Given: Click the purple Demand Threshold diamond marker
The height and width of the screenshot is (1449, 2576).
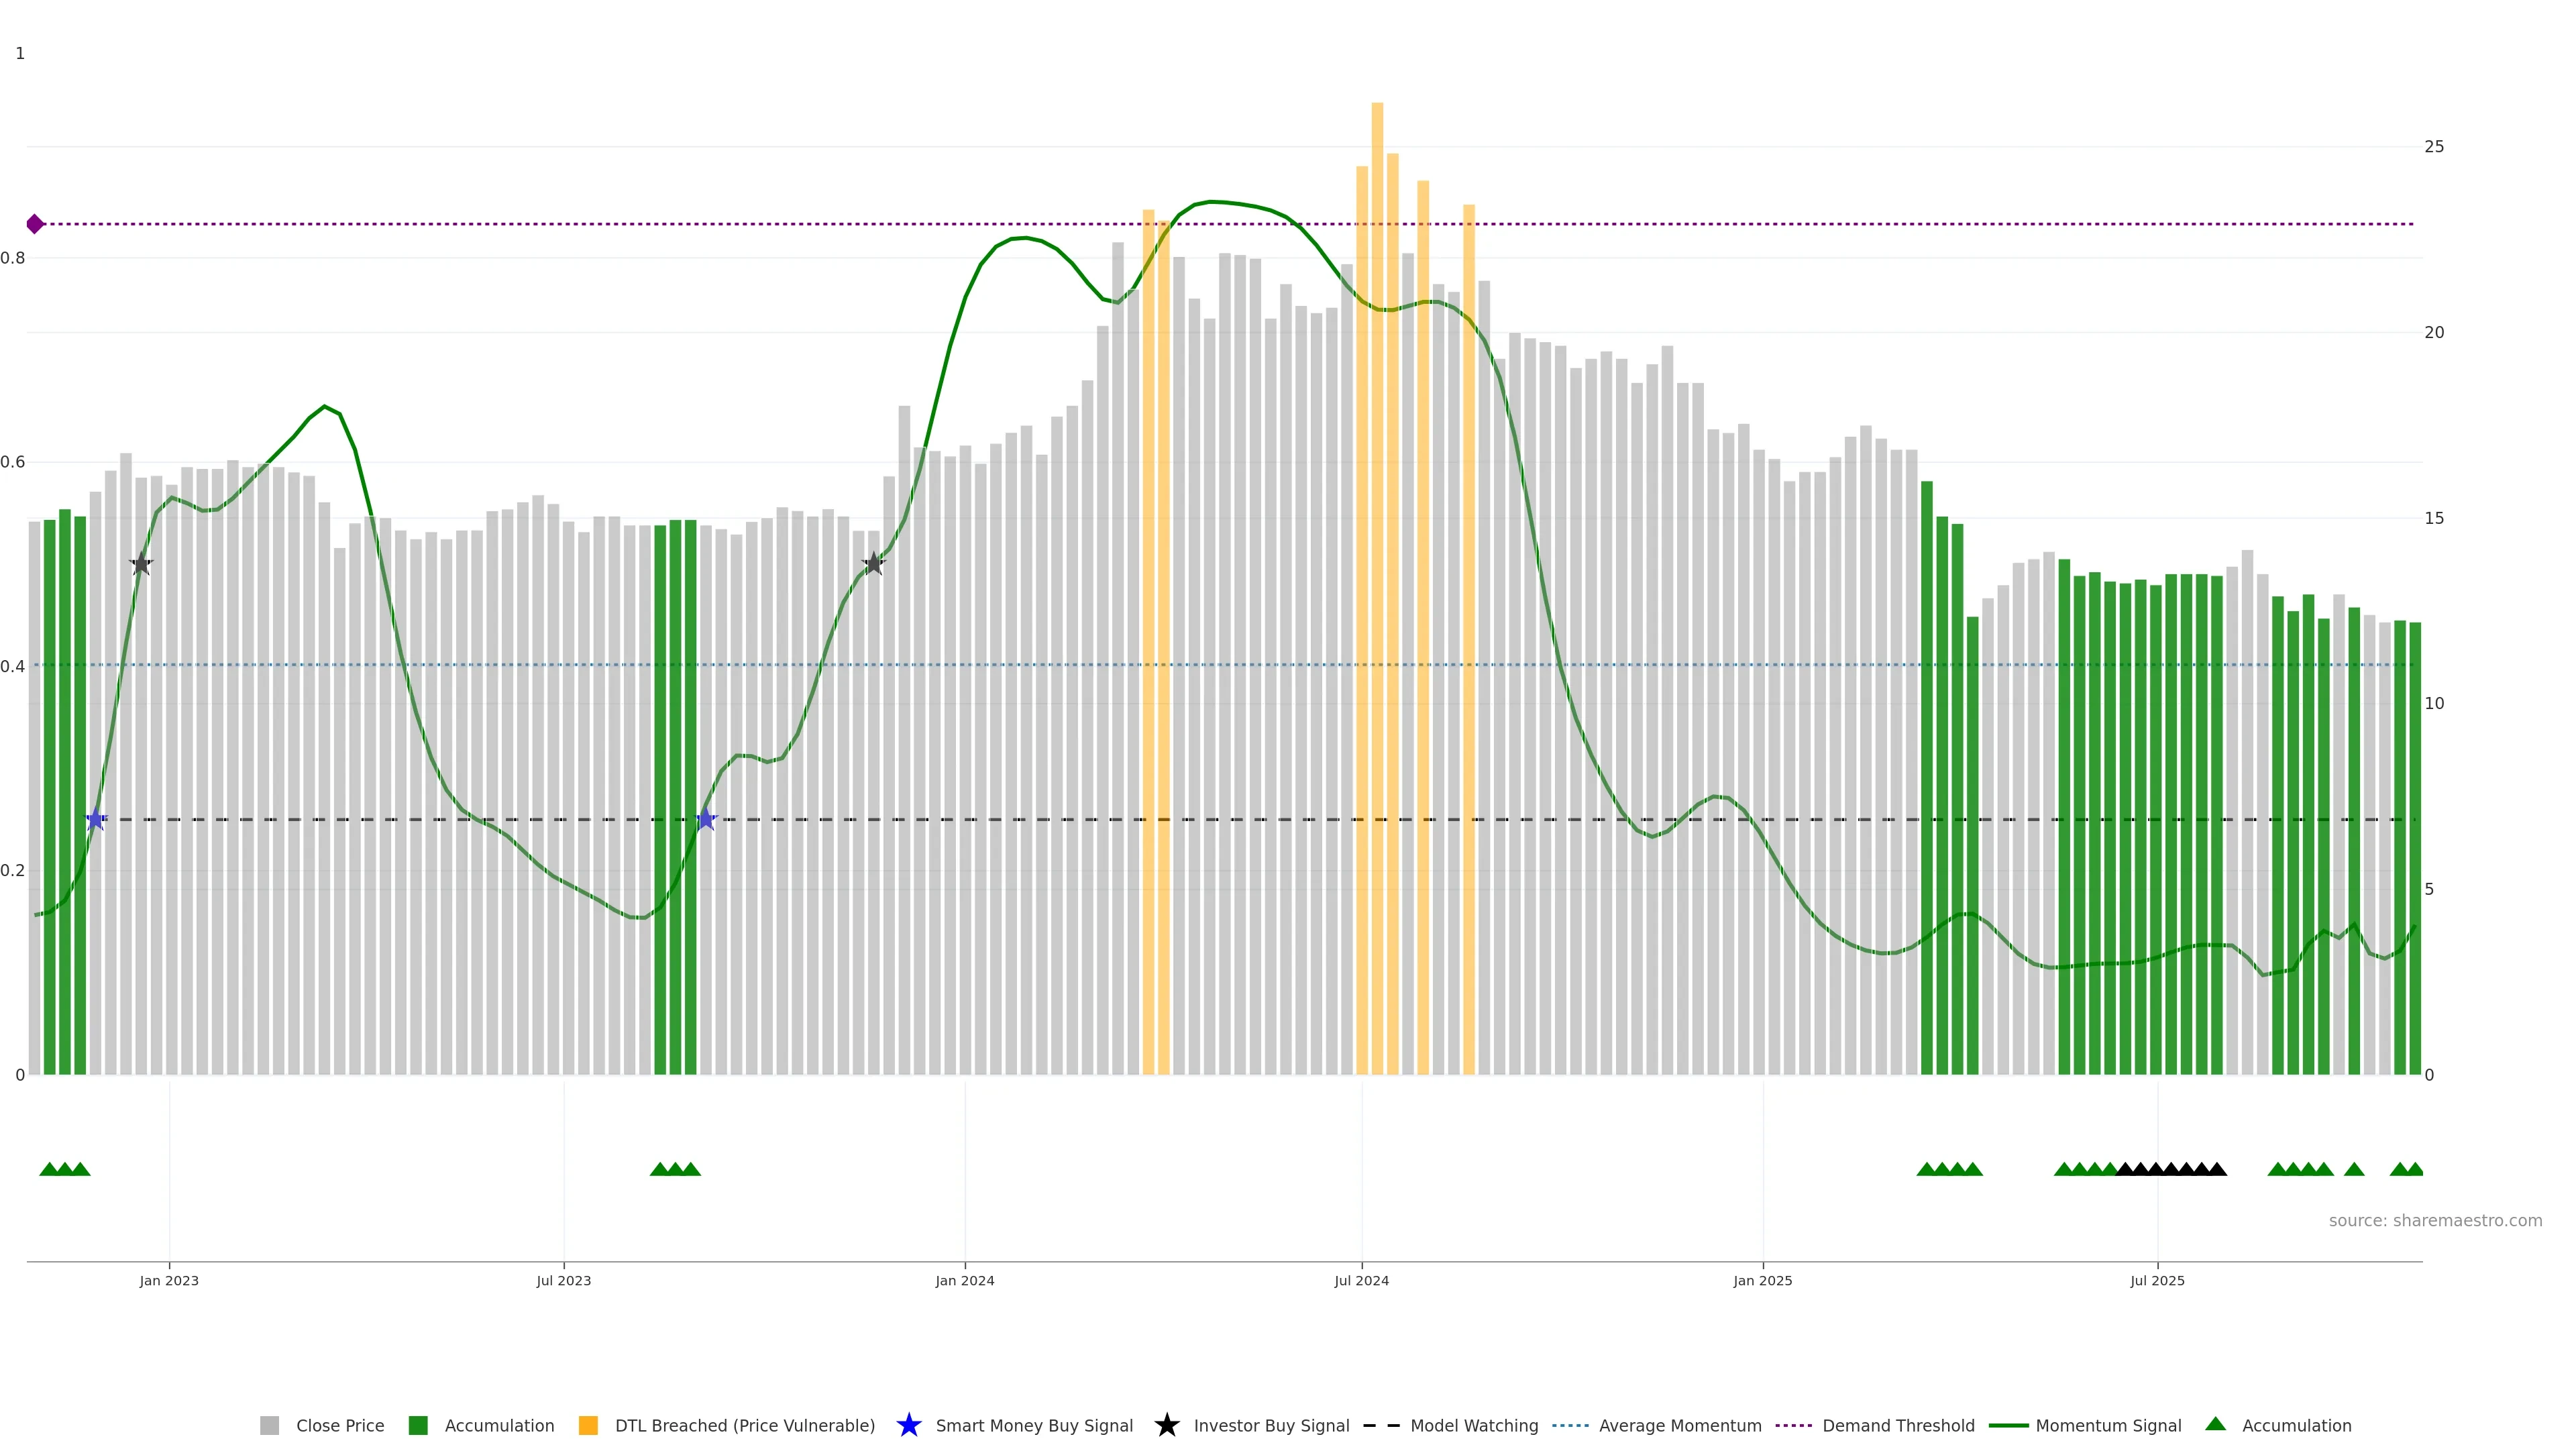Looking at the screenshot, I should (35, 224).
